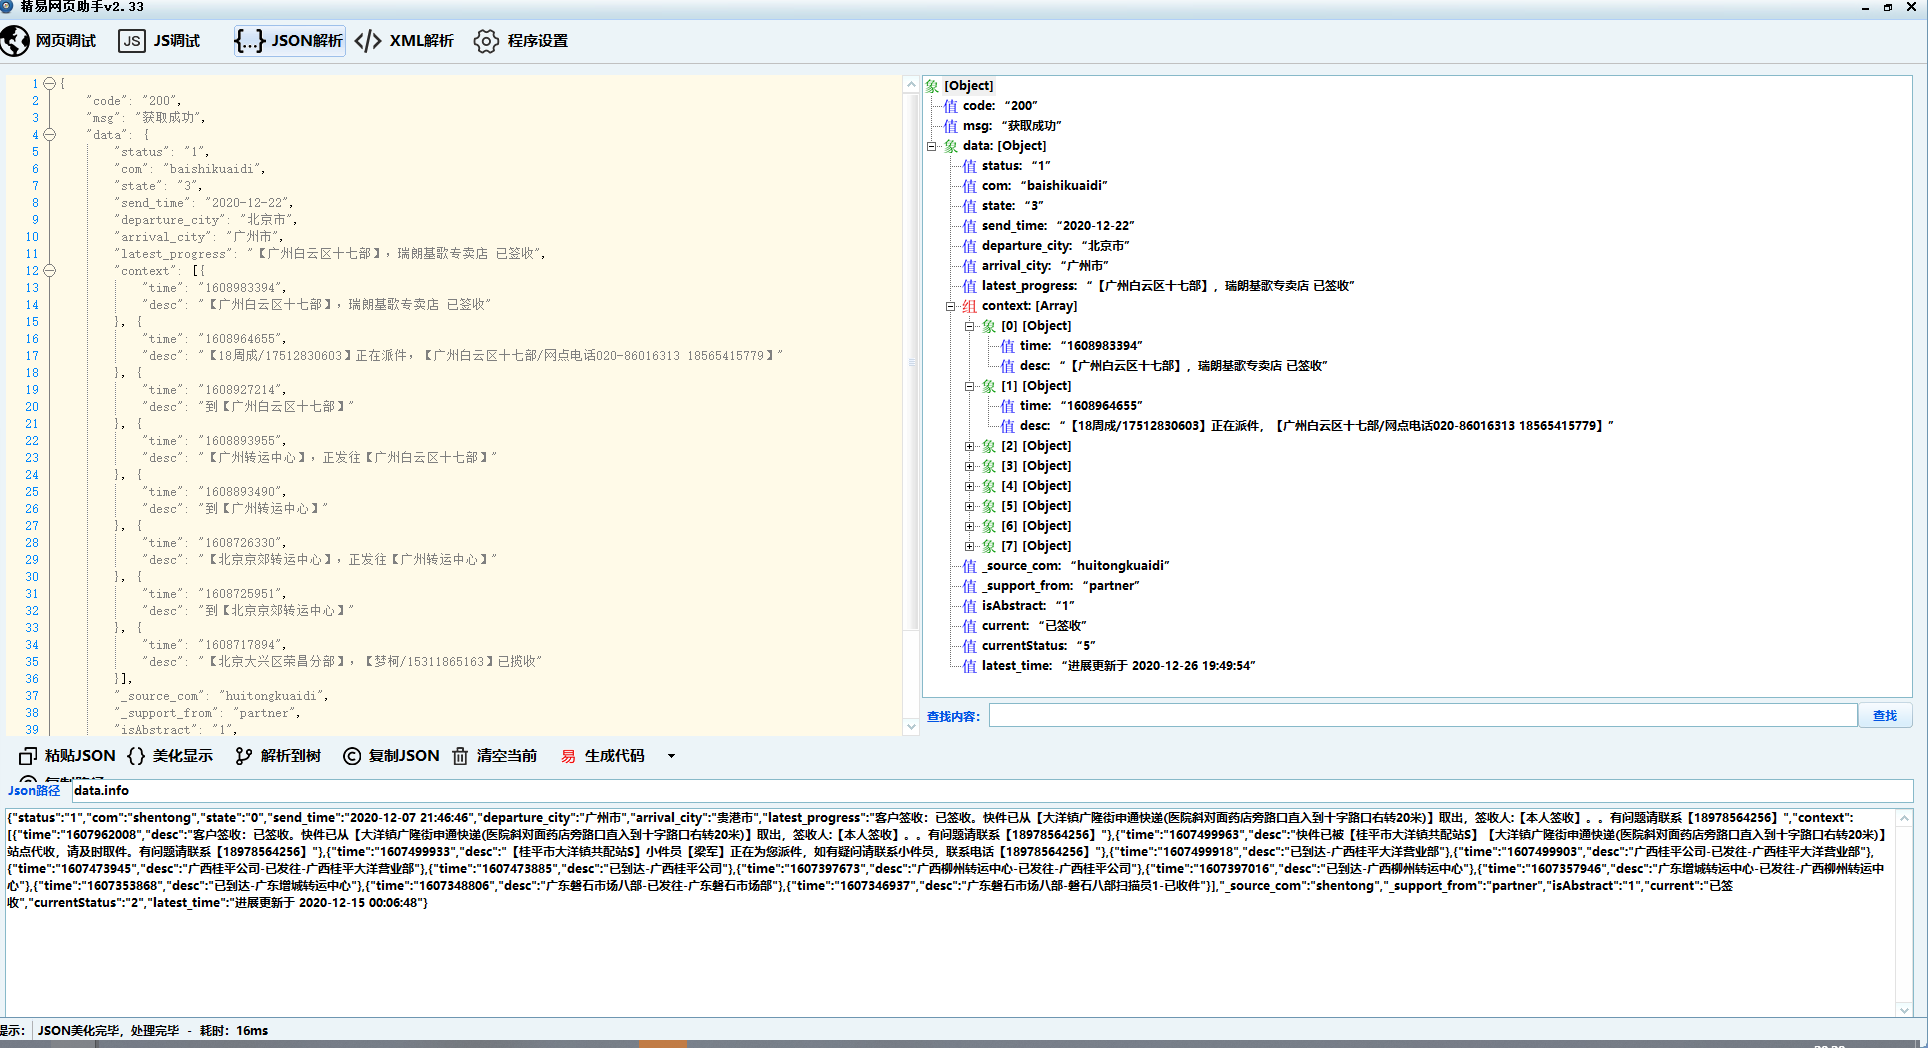This screenshot has height=1048, width=1928.
Task: Collapse the context [Array] tree node
Action: coord(950,306)
